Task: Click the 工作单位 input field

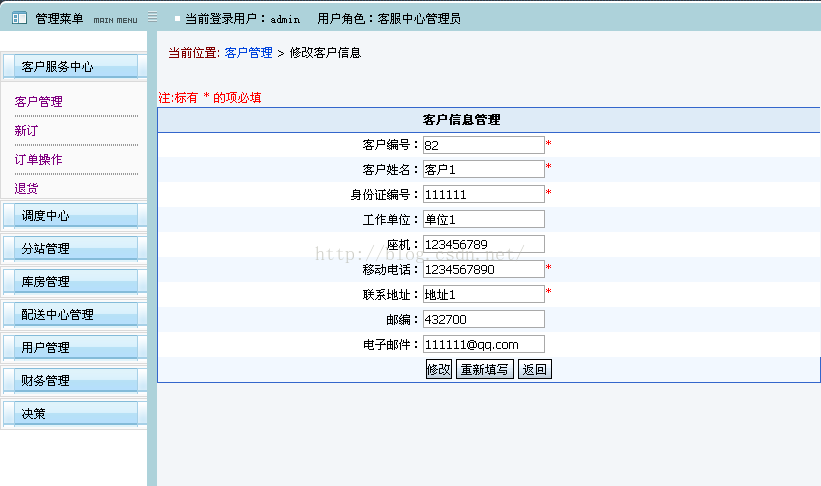Action: click(x=484, y=219)
